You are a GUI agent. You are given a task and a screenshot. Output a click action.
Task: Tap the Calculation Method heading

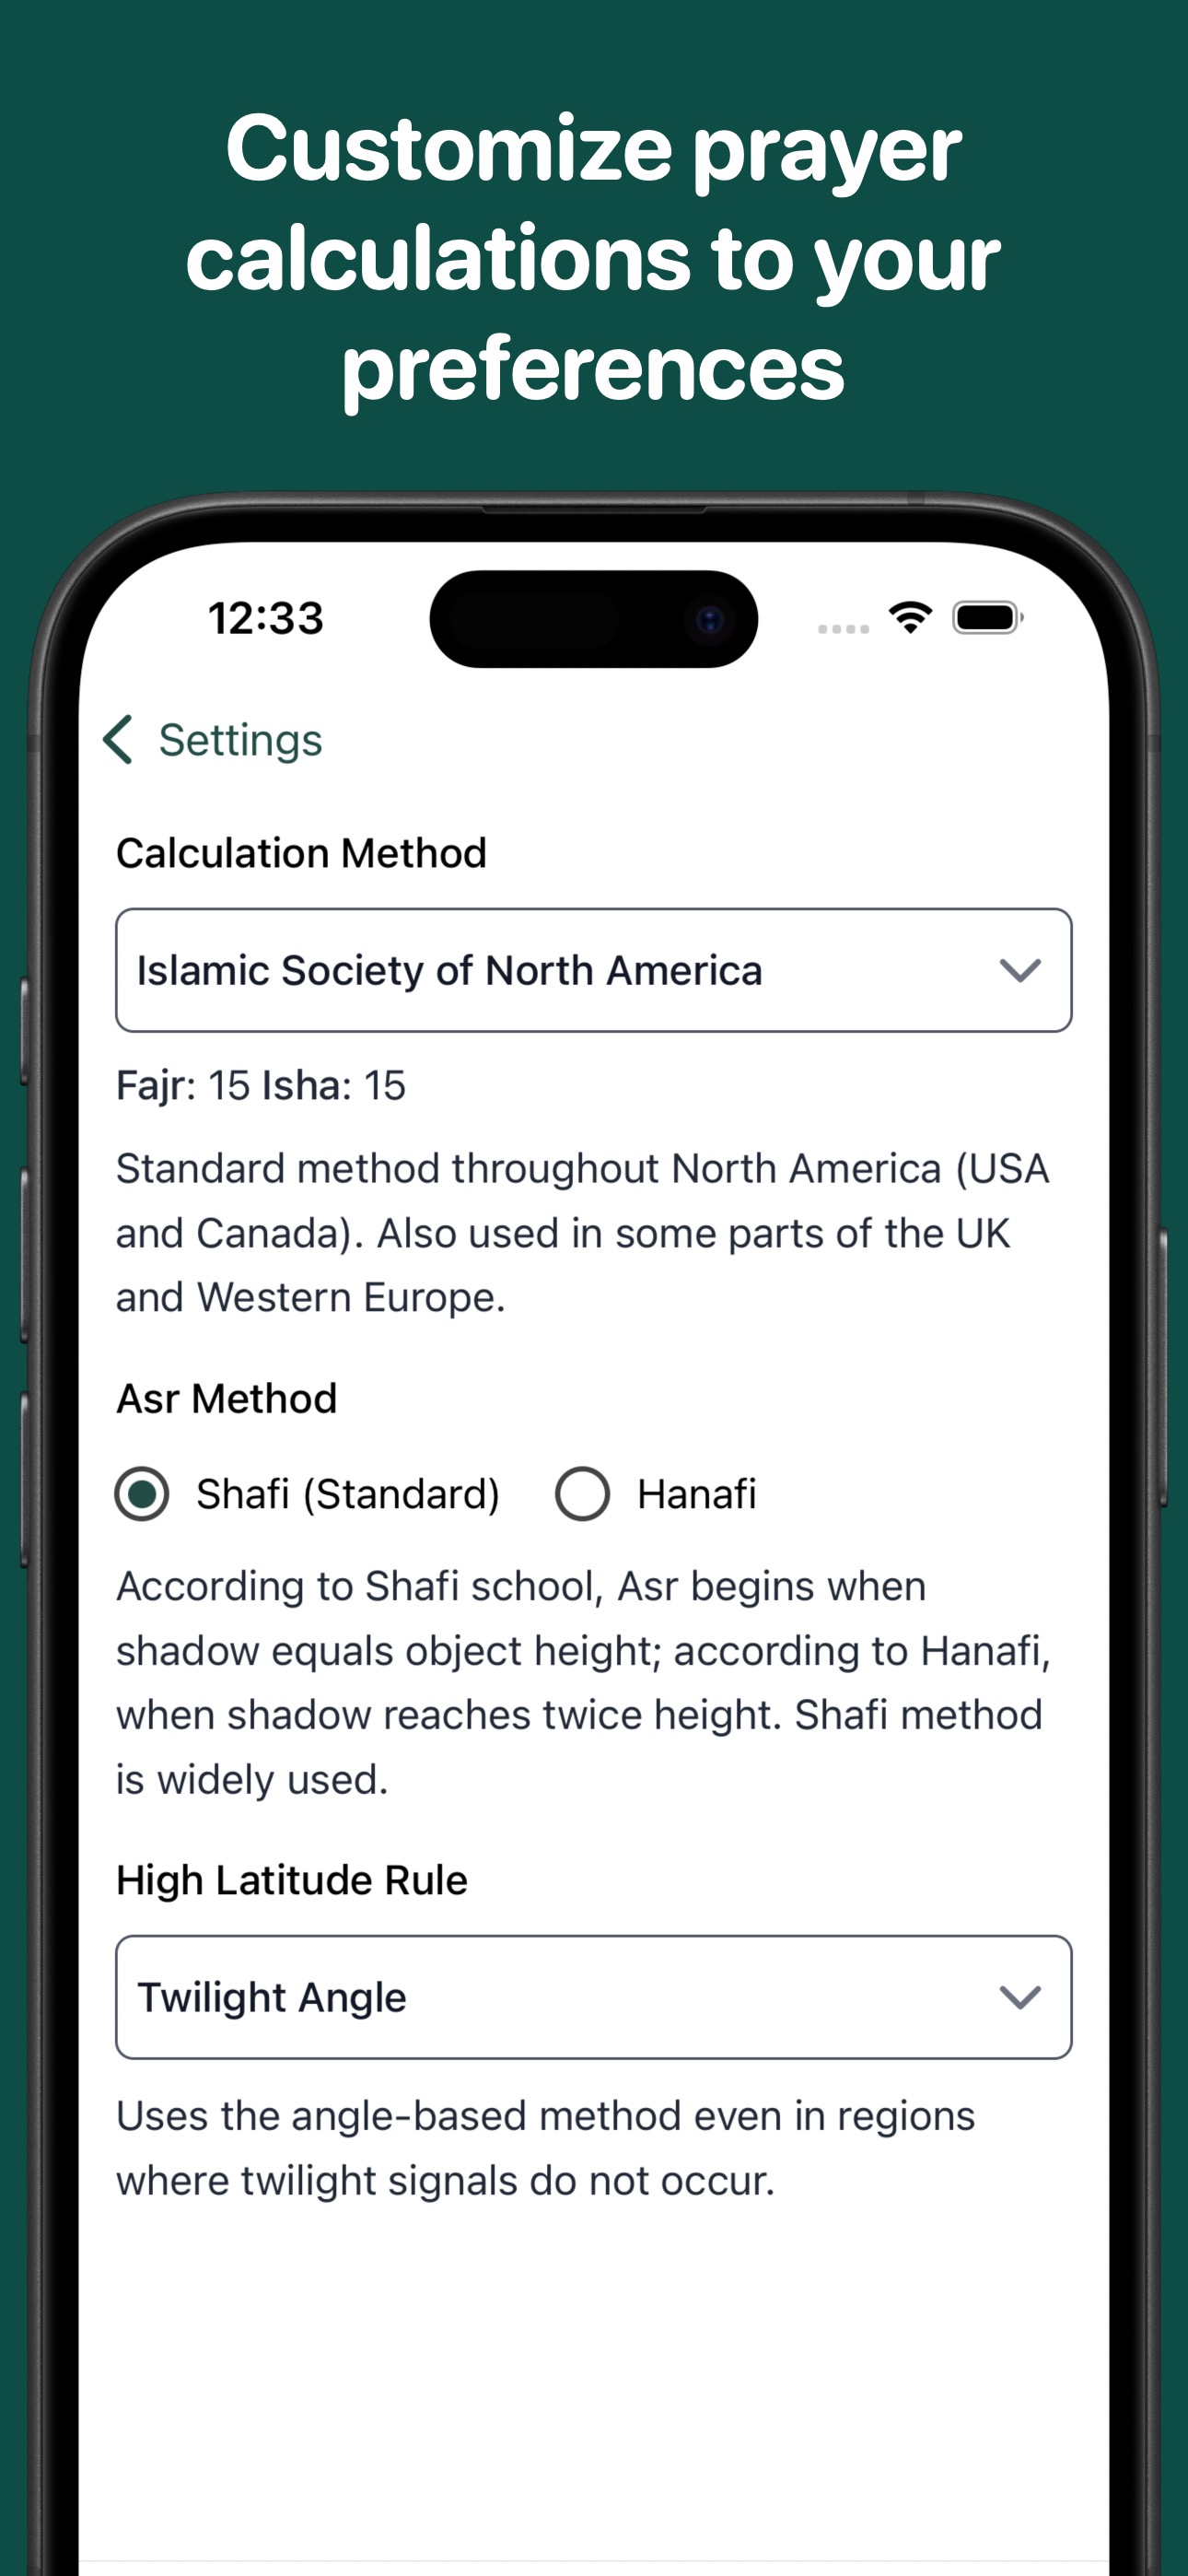click(301, 853)
